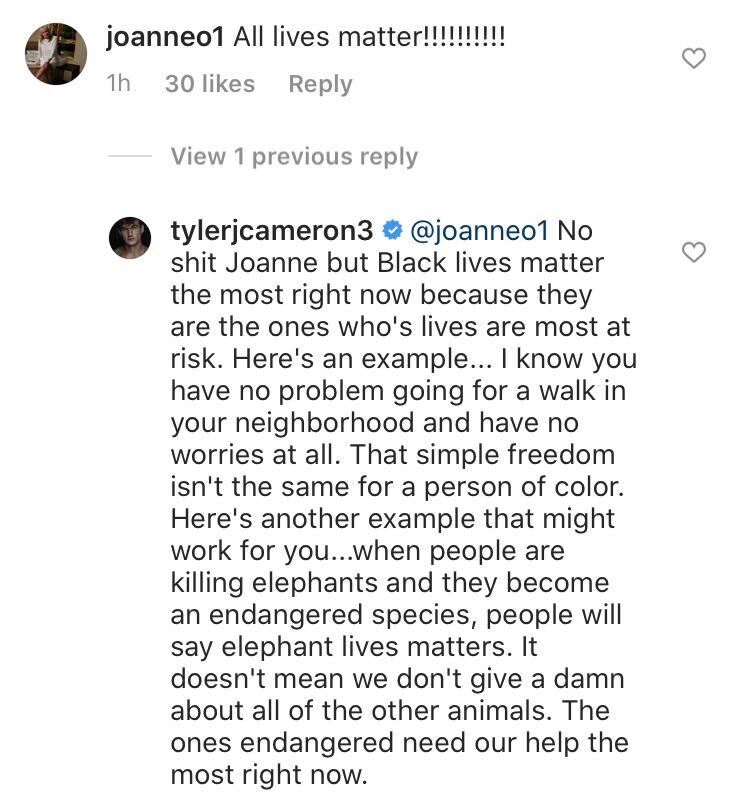This screenshot has height=800, width=750.
Task: Open tylerjcameron3's profile picture
Action: point(130,238)
